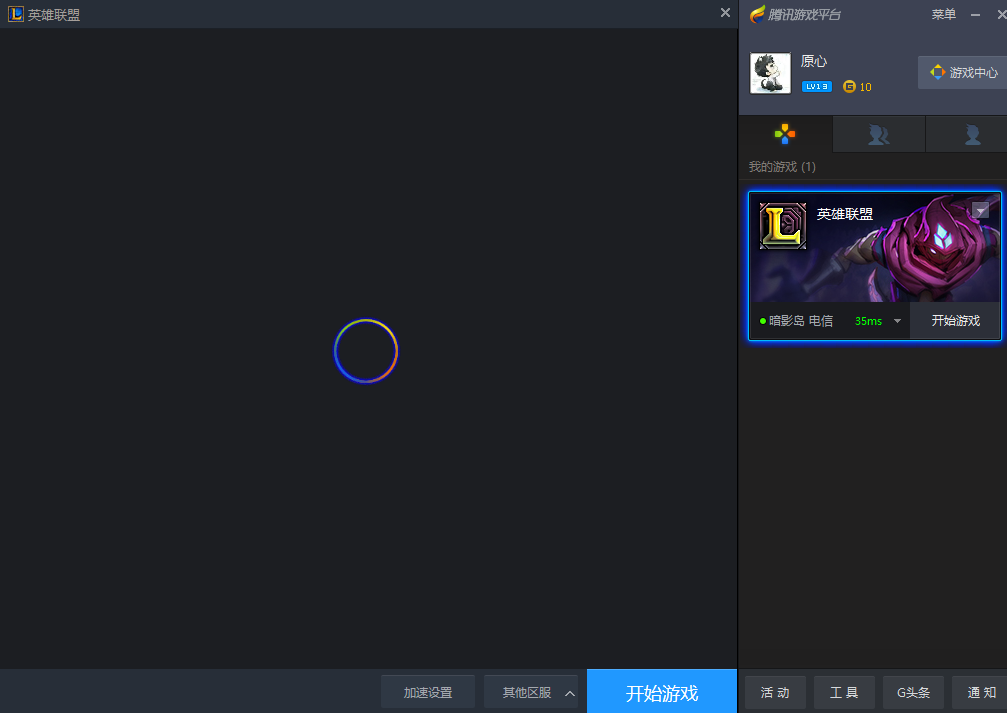Click the 英雄联盟 game card title
This screenshot has height=713, width=1007.
pos(845,214)
